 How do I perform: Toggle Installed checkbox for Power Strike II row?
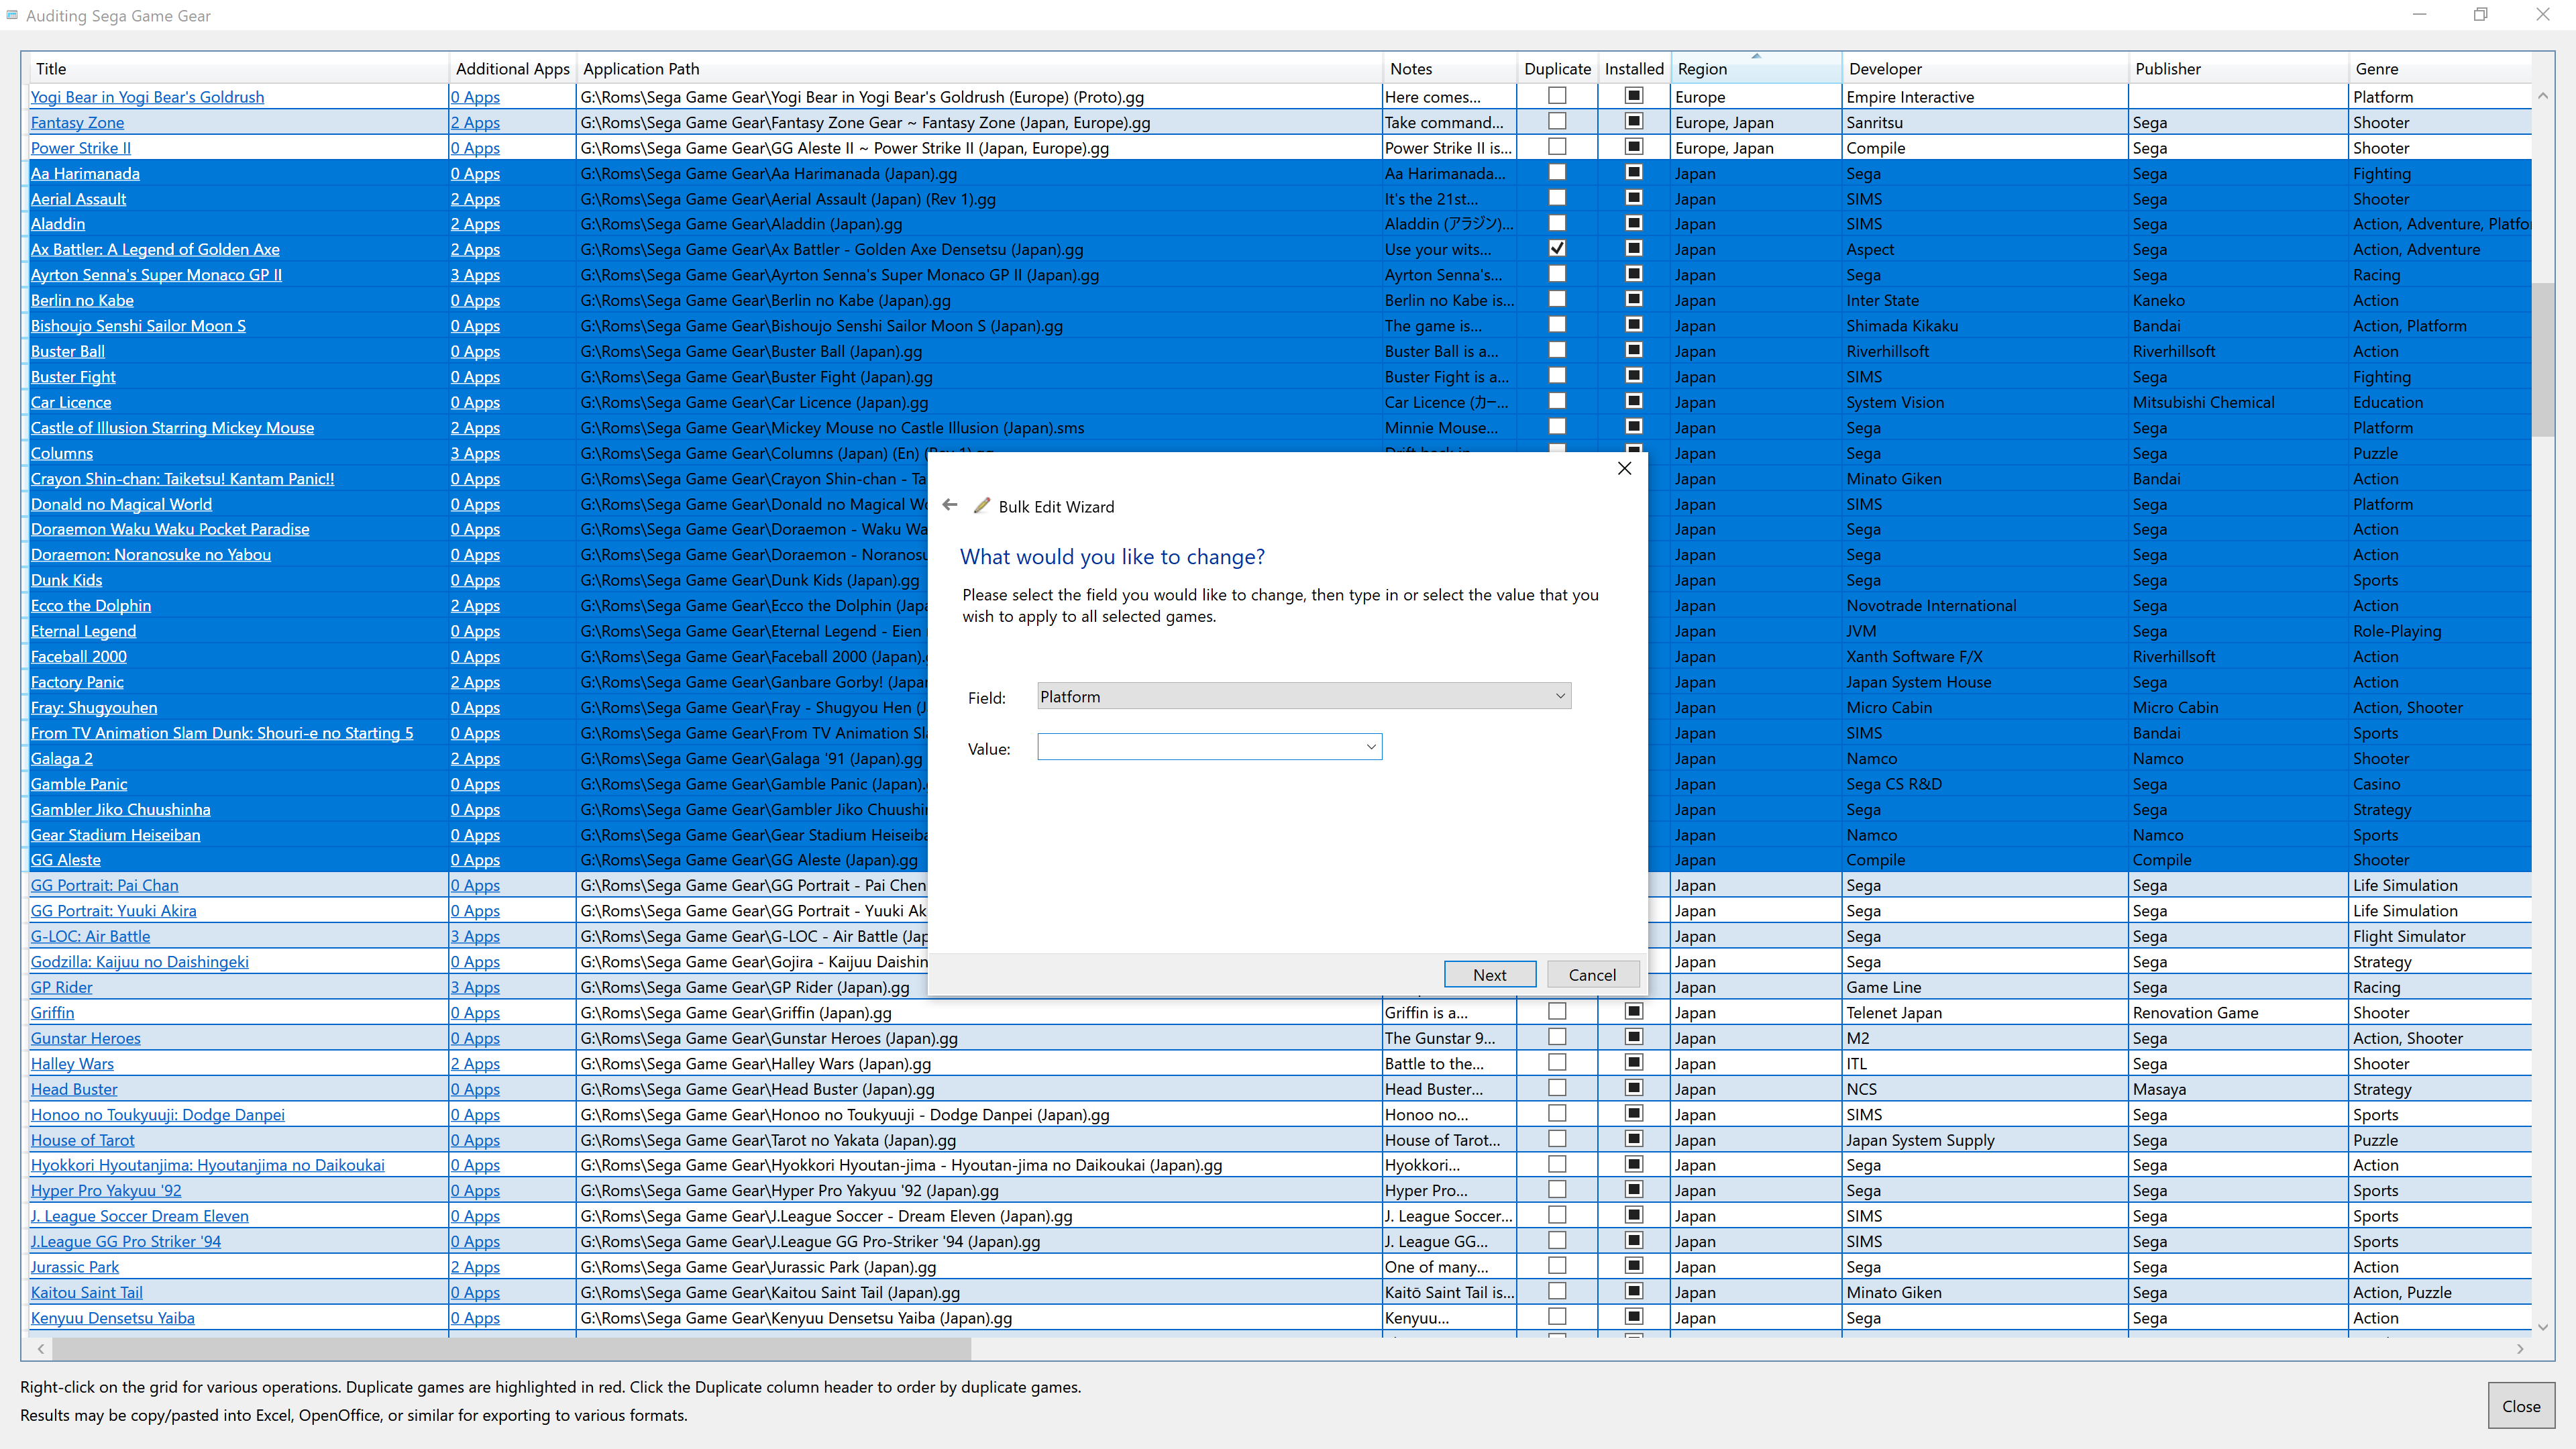click(x=1634, y=146)
